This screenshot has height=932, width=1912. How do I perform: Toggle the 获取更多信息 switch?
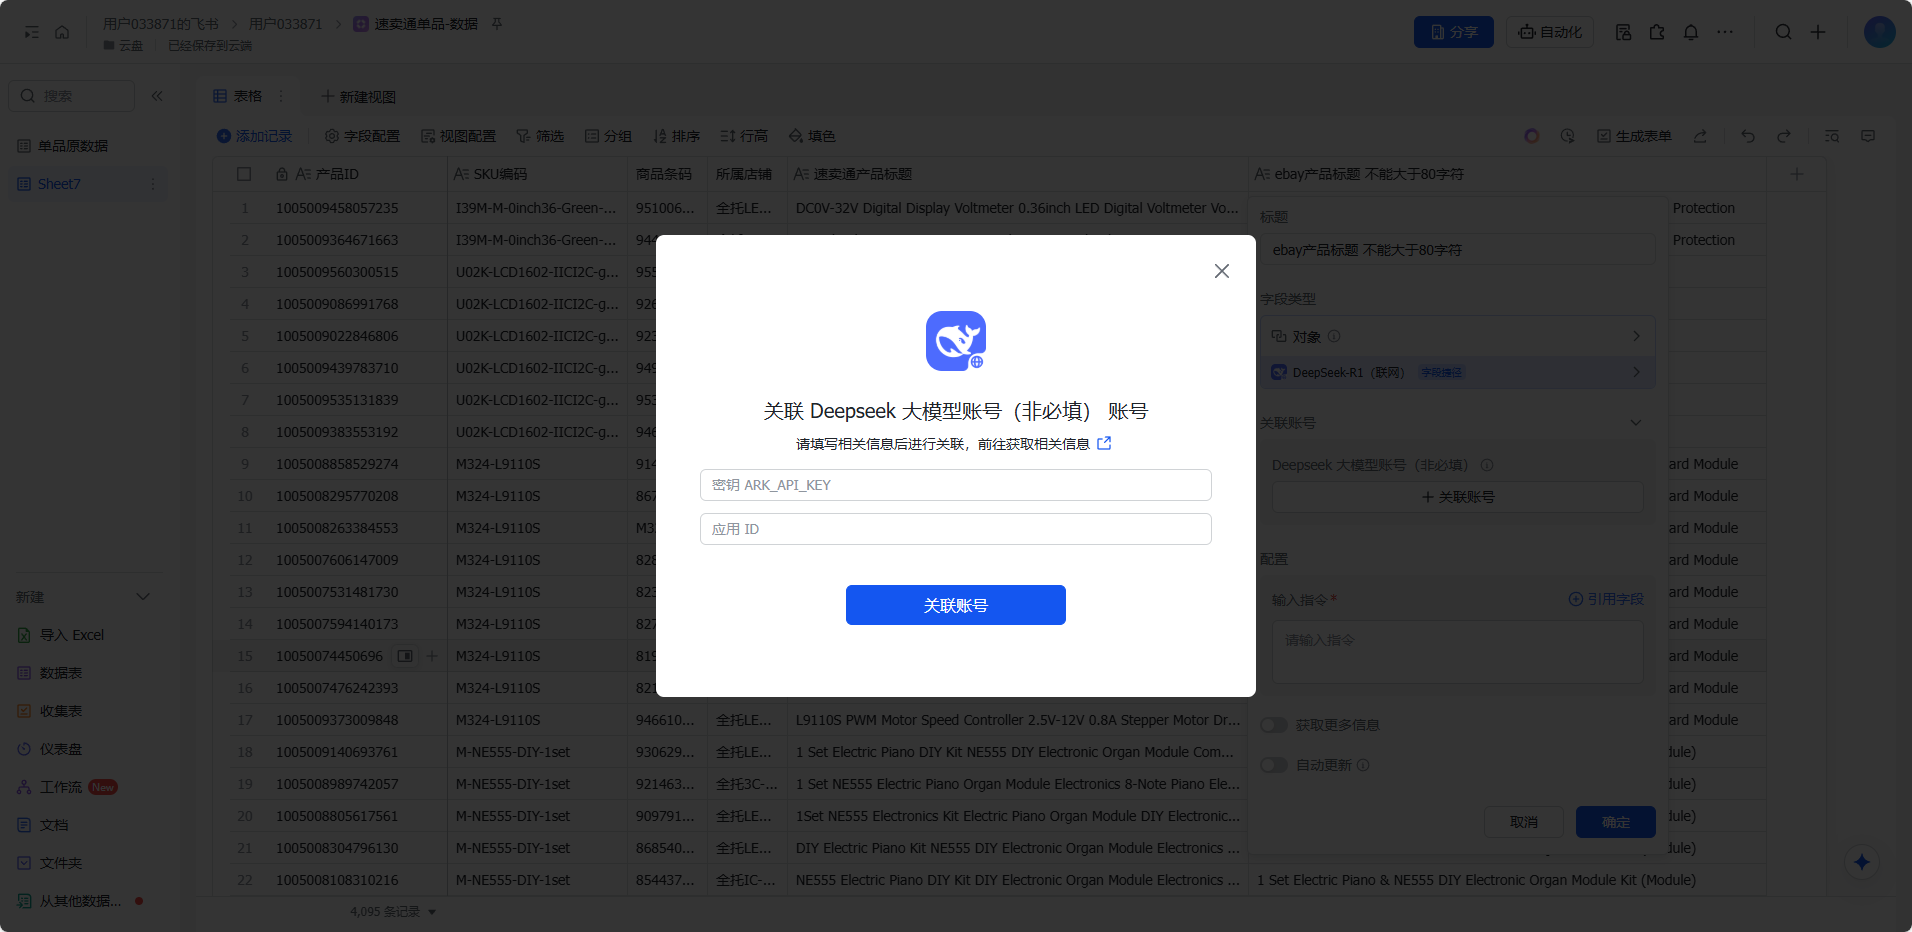1273,725
